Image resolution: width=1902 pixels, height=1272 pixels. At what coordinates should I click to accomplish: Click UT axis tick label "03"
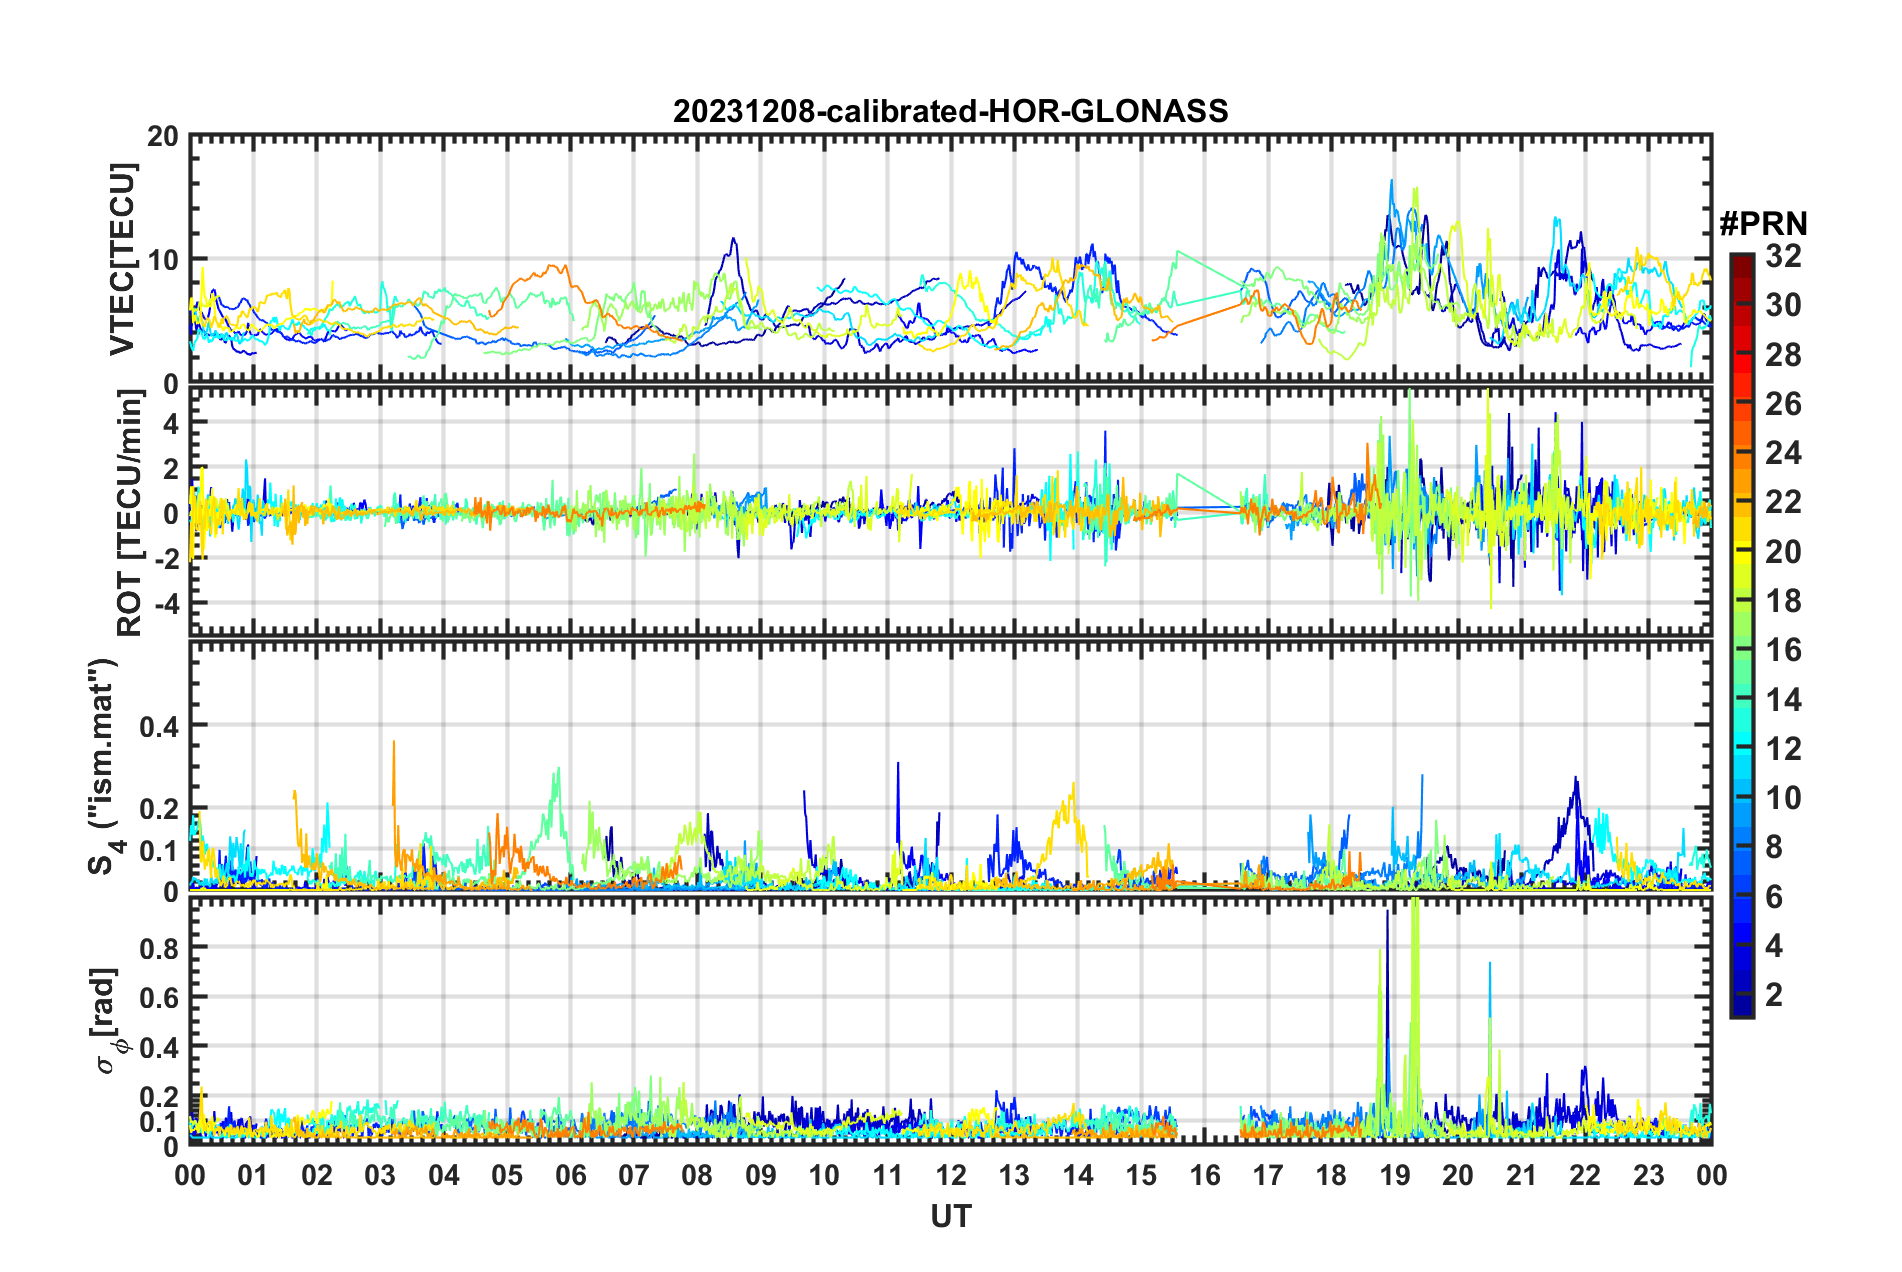point(380,1175)
